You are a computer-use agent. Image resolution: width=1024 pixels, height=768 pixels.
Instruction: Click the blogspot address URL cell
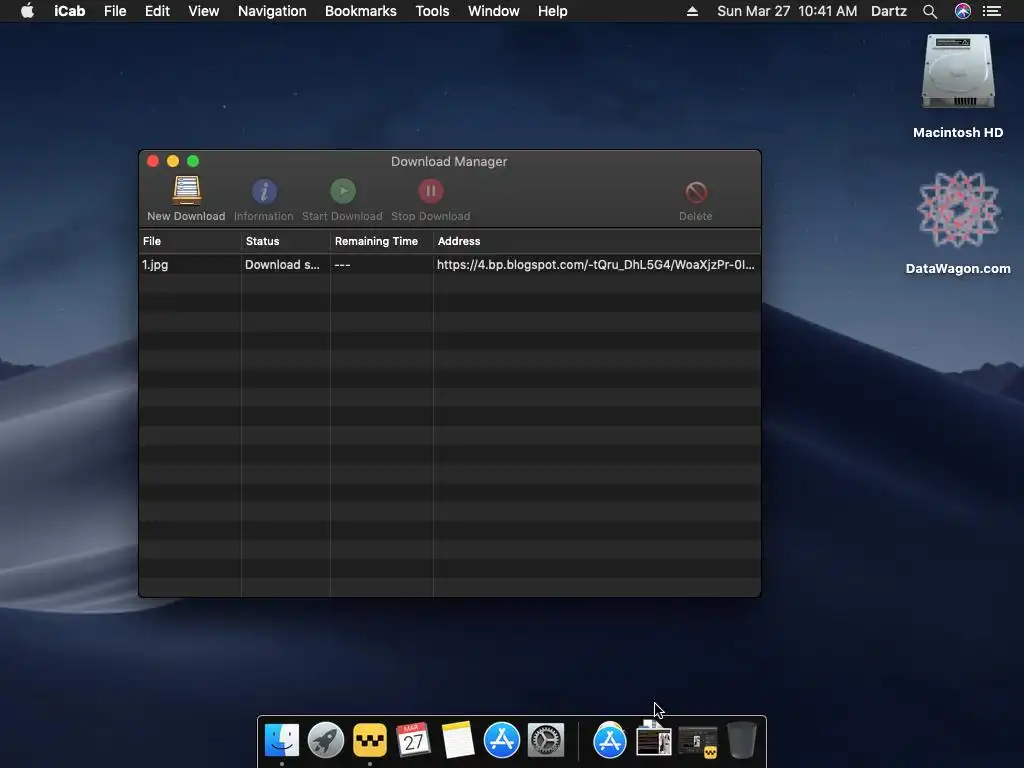(x=596, y=264)
